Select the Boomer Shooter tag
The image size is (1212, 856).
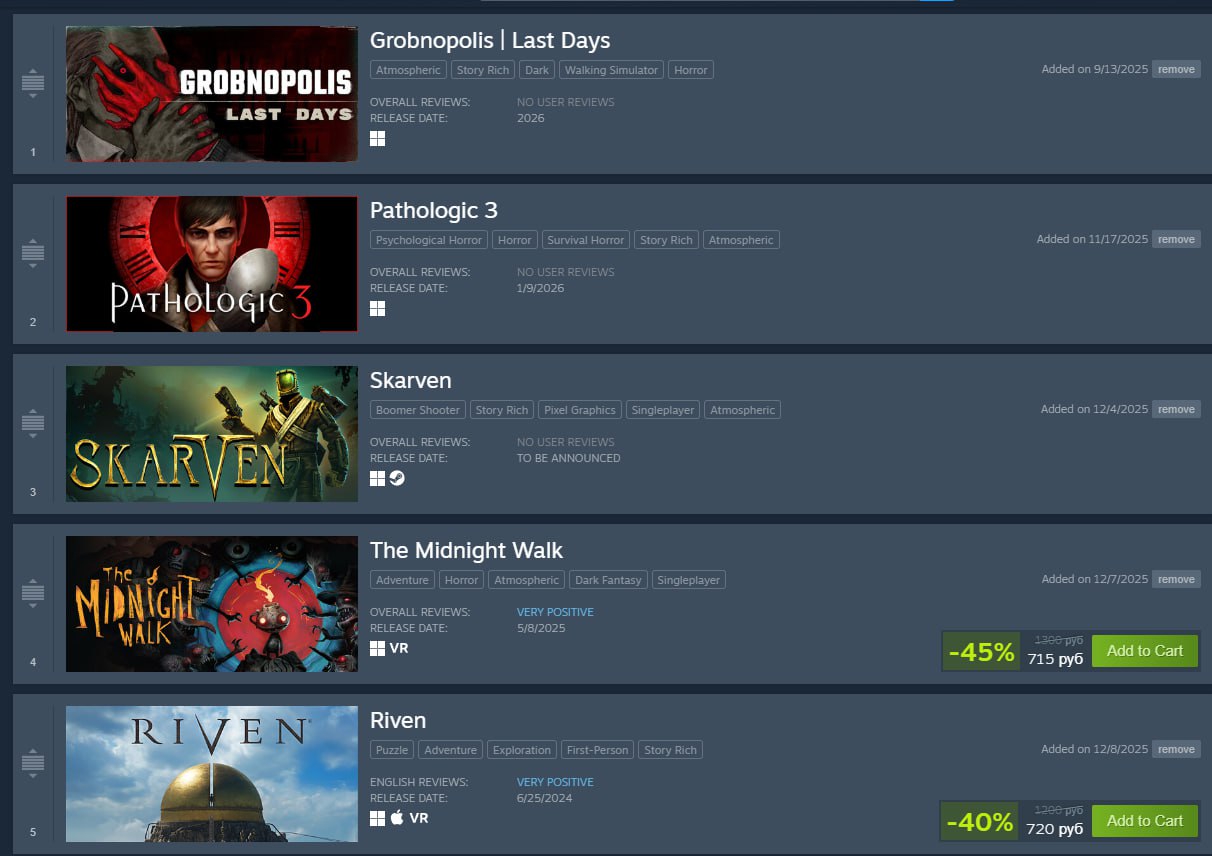click(x=418, y=410)
